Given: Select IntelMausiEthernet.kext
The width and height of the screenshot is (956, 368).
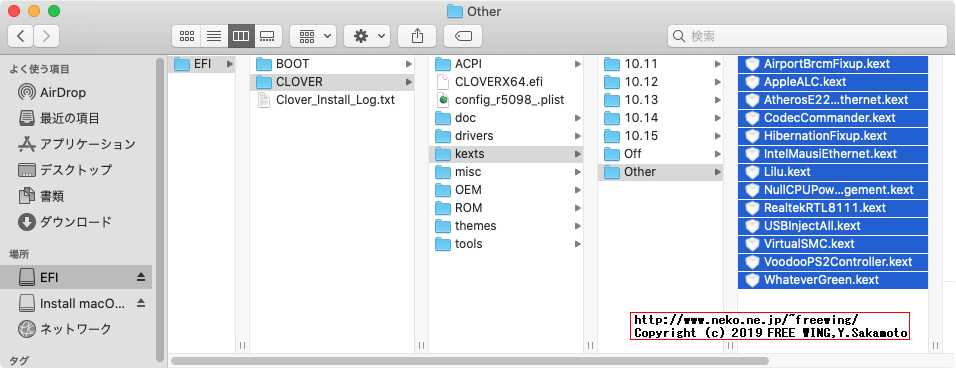Looking at the screenshot, I should (x=833, y=154).
